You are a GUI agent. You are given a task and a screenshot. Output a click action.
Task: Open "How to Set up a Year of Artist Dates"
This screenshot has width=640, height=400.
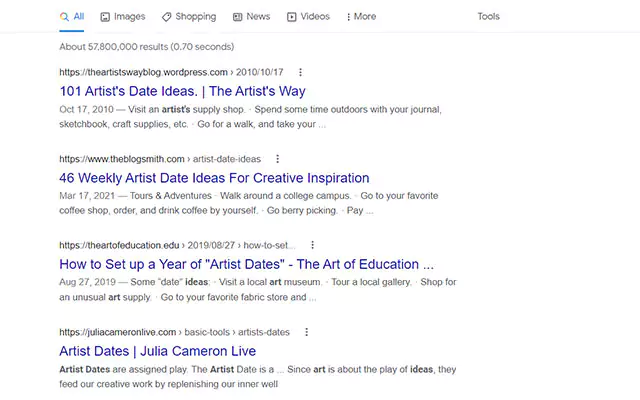click(x=246, y=265)
